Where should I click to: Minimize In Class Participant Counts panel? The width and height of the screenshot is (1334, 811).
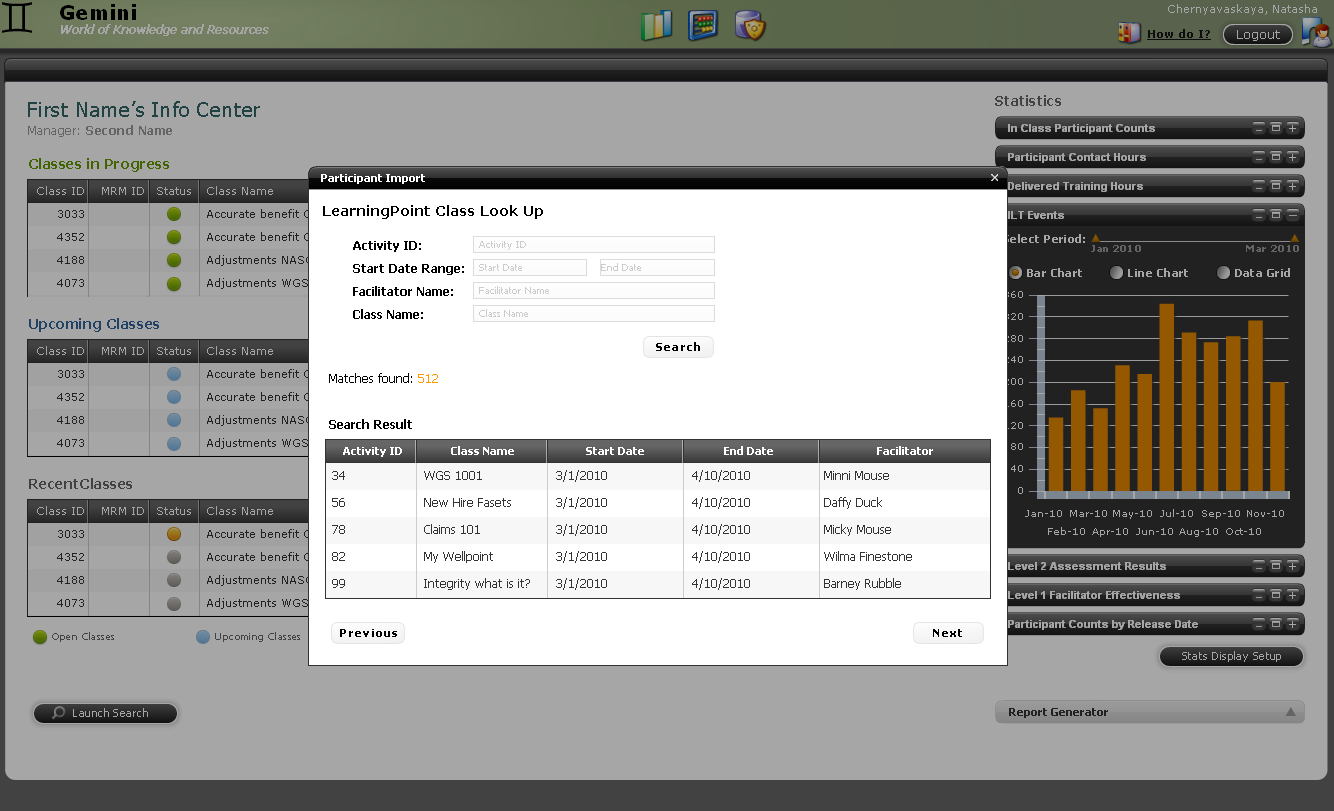(x=1259, y=128)
